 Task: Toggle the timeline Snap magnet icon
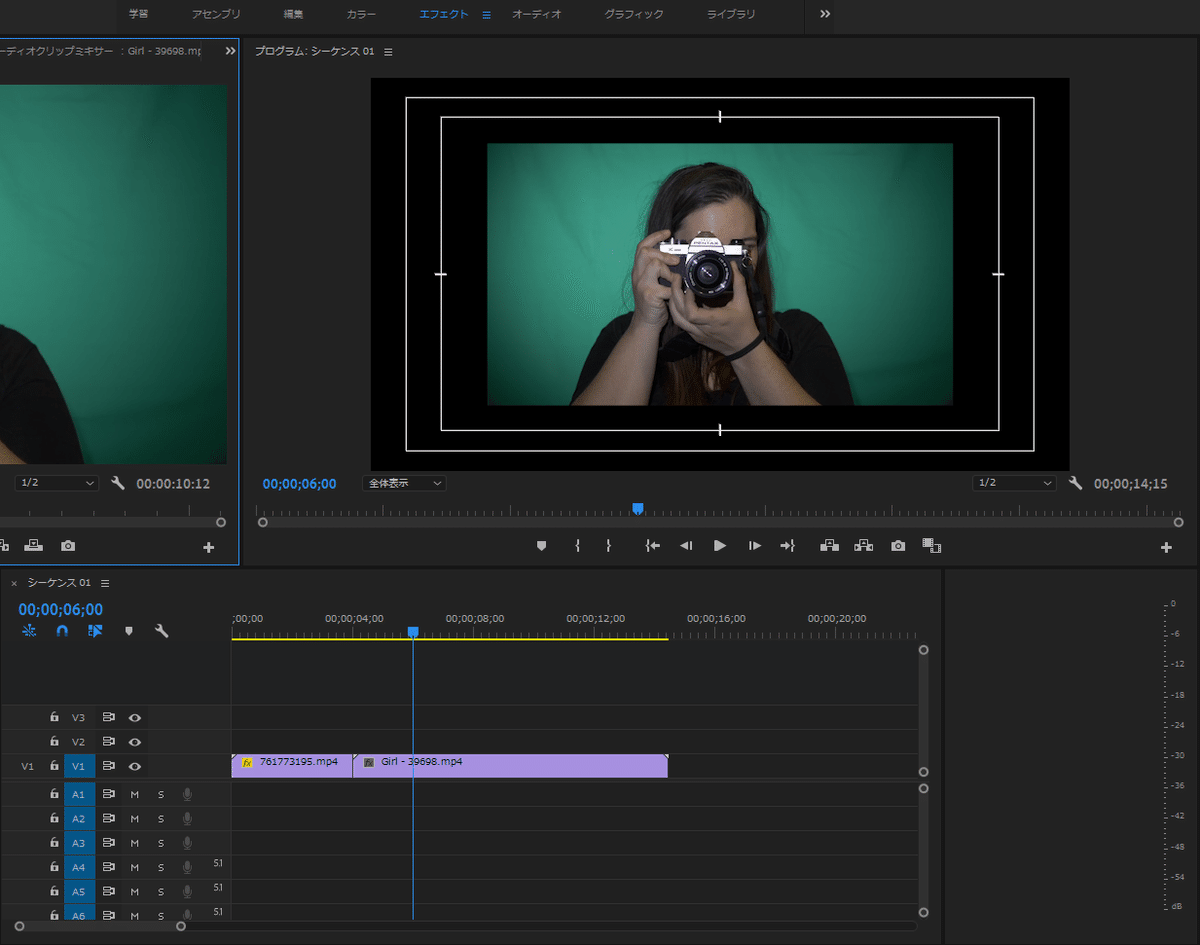pos(62,631)
